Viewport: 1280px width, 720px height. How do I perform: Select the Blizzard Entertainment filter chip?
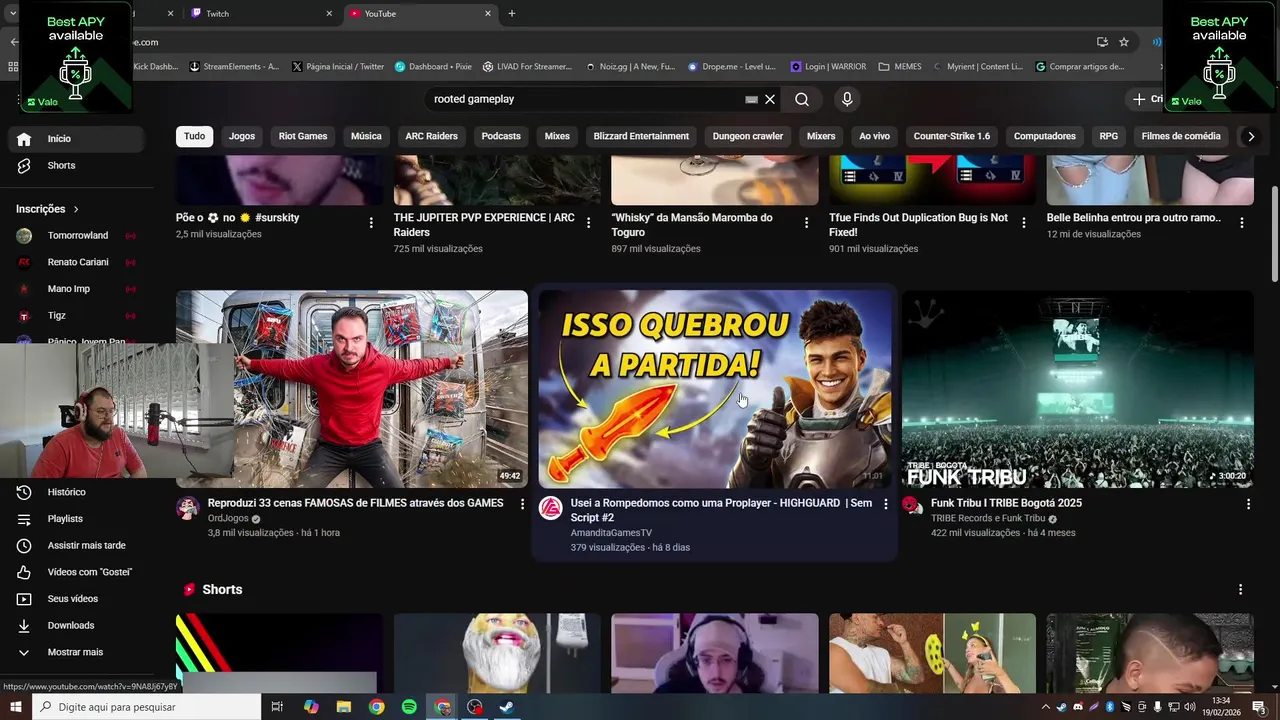tap(641, 136)
